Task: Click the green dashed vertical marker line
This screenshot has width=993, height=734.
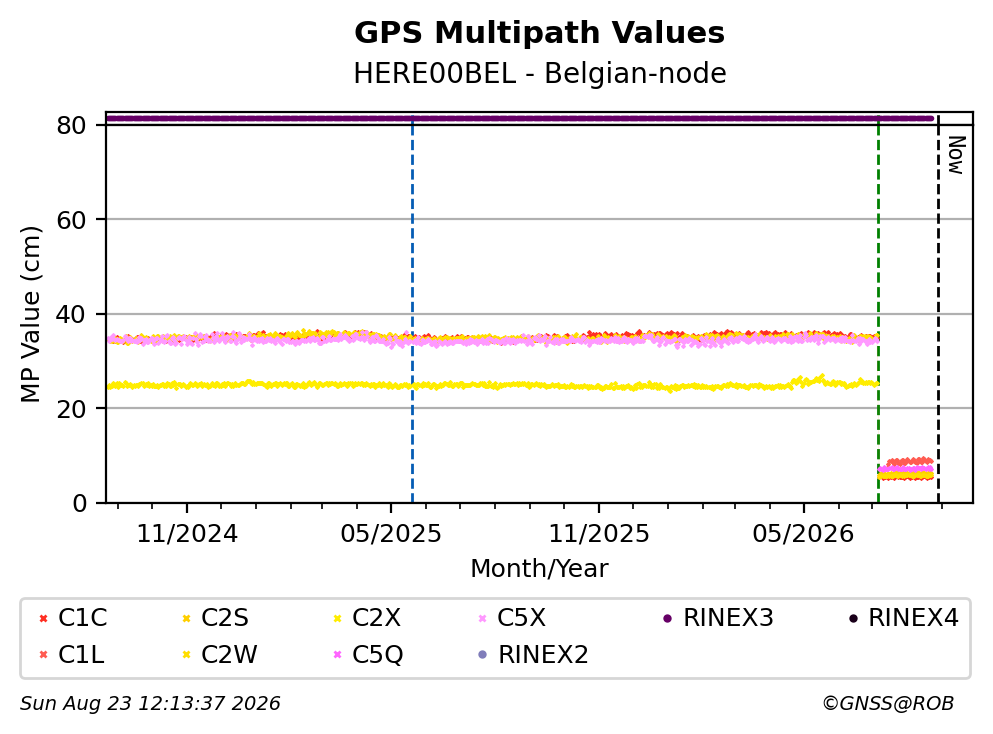Action: click(878, 310)
